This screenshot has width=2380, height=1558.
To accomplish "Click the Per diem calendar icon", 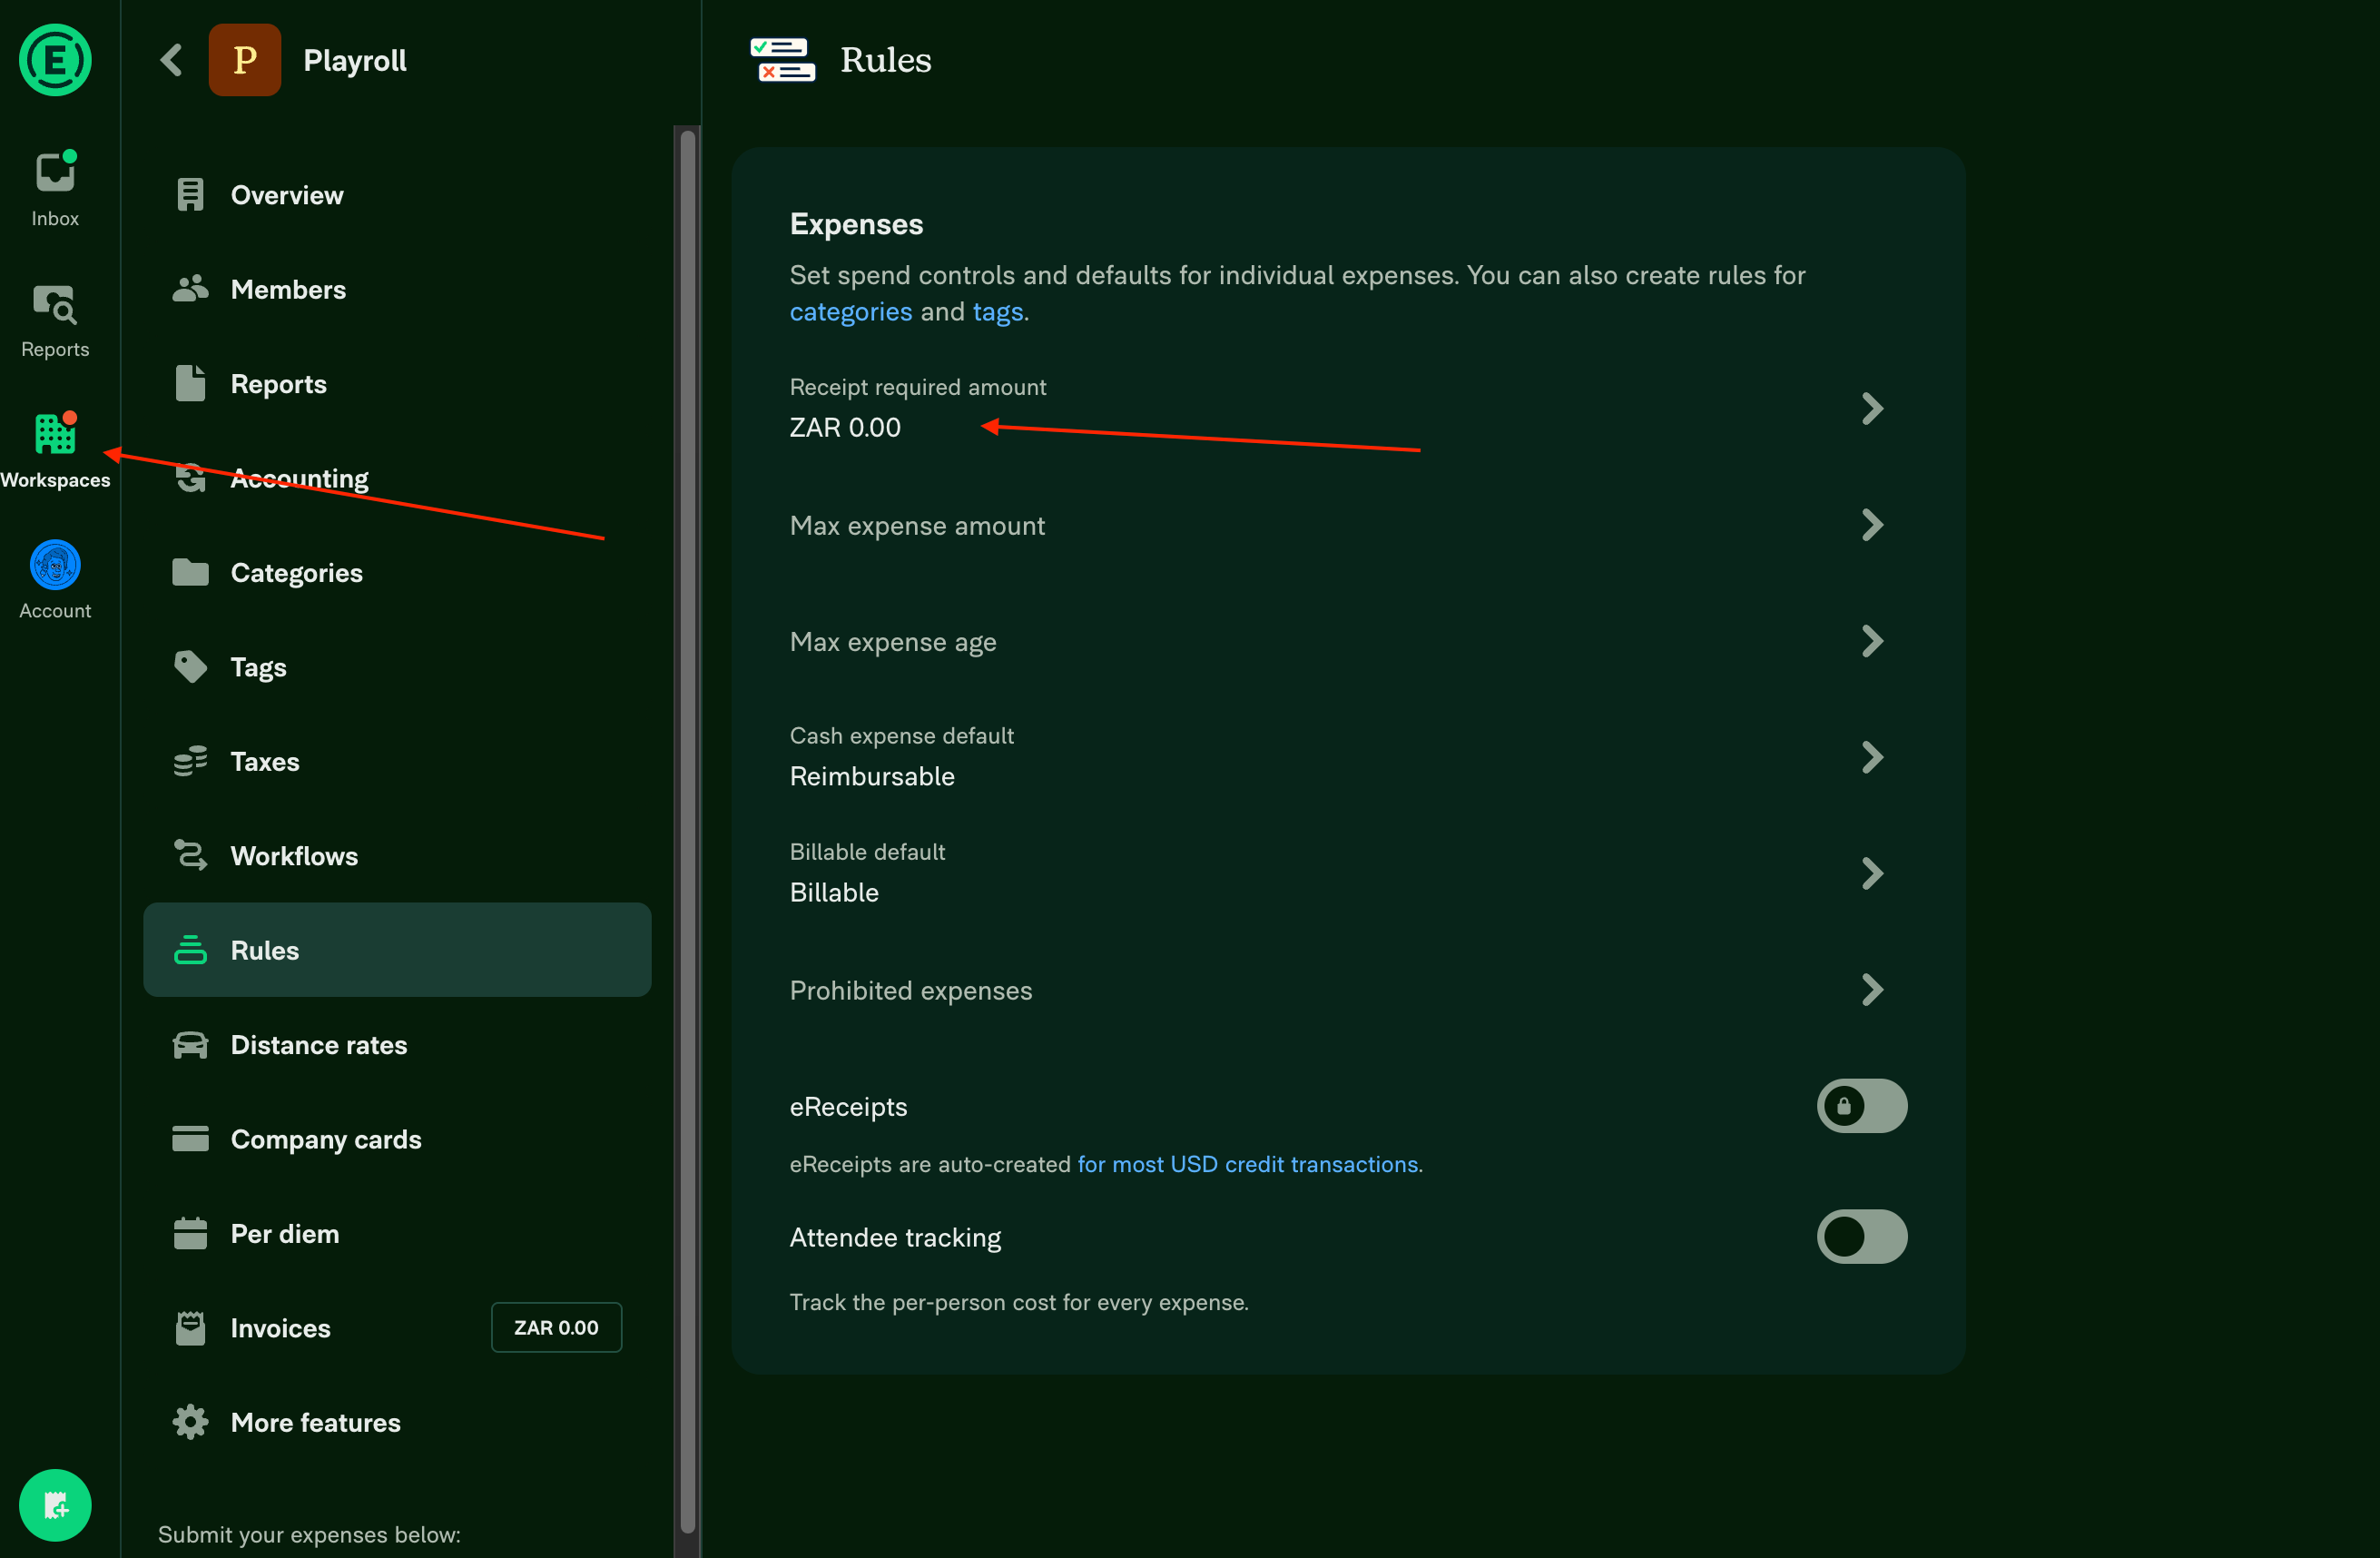I will pyautogui.click(x=190, y=1233).
